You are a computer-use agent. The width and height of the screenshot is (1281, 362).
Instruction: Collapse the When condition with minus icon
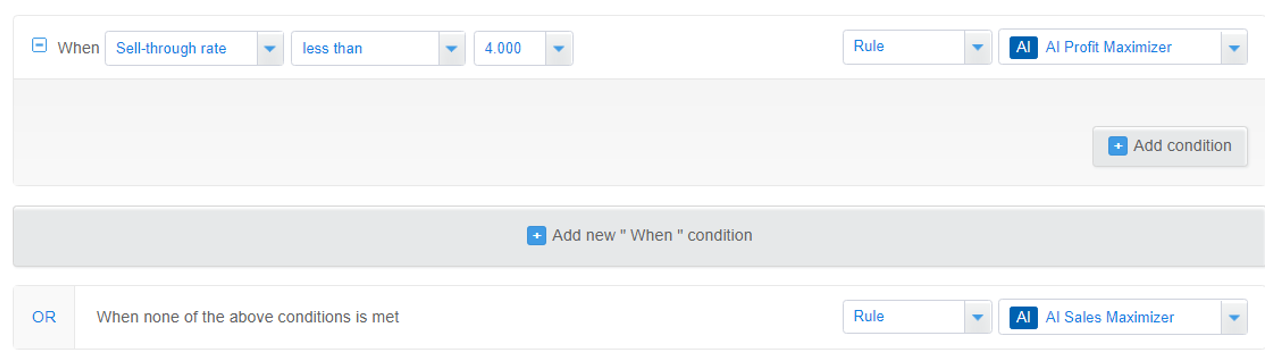point(40,46)
